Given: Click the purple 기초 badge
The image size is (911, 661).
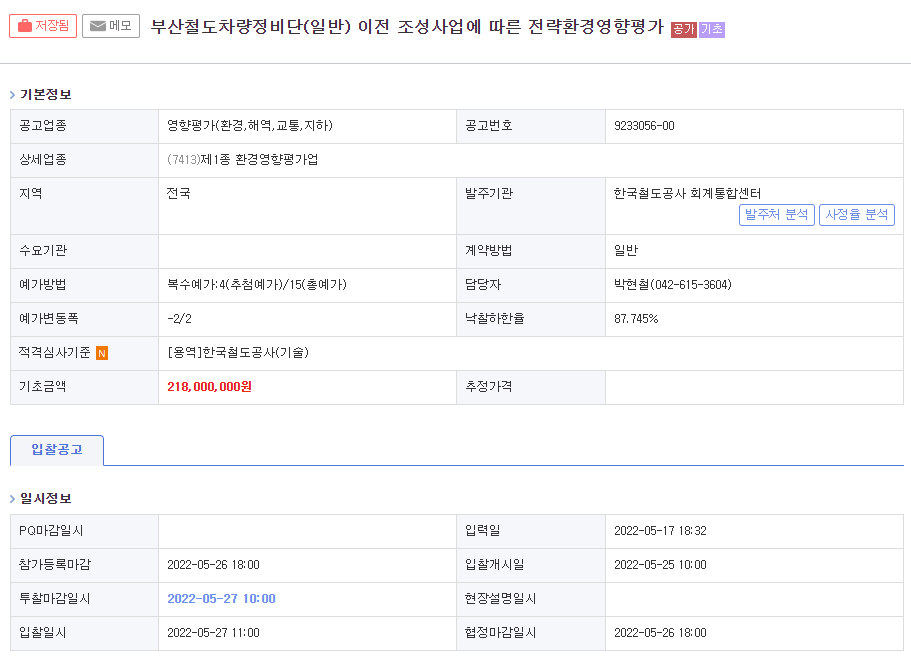Looking at the screenshot, I should [x=712, y=30].
